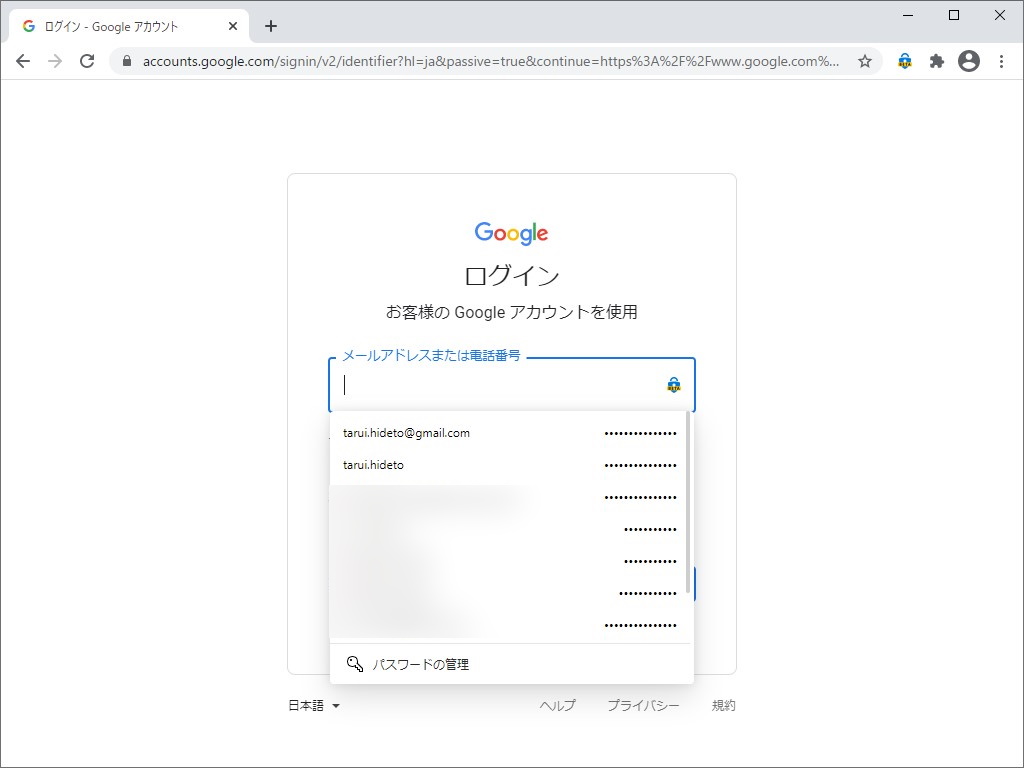Click the password key icon inside the email field
Screen dimensions: 1024x768
coord(675,384)
